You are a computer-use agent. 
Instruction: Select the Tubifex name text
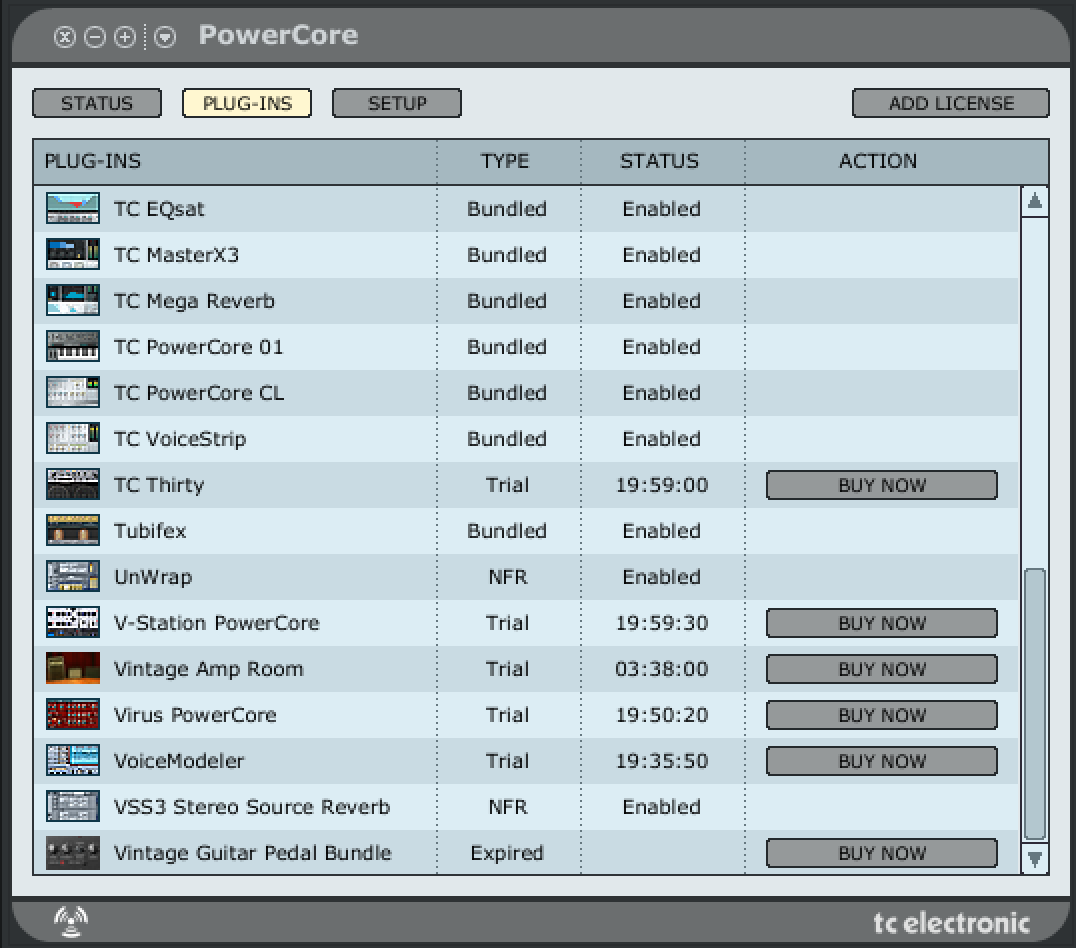(x=150, y=531)
